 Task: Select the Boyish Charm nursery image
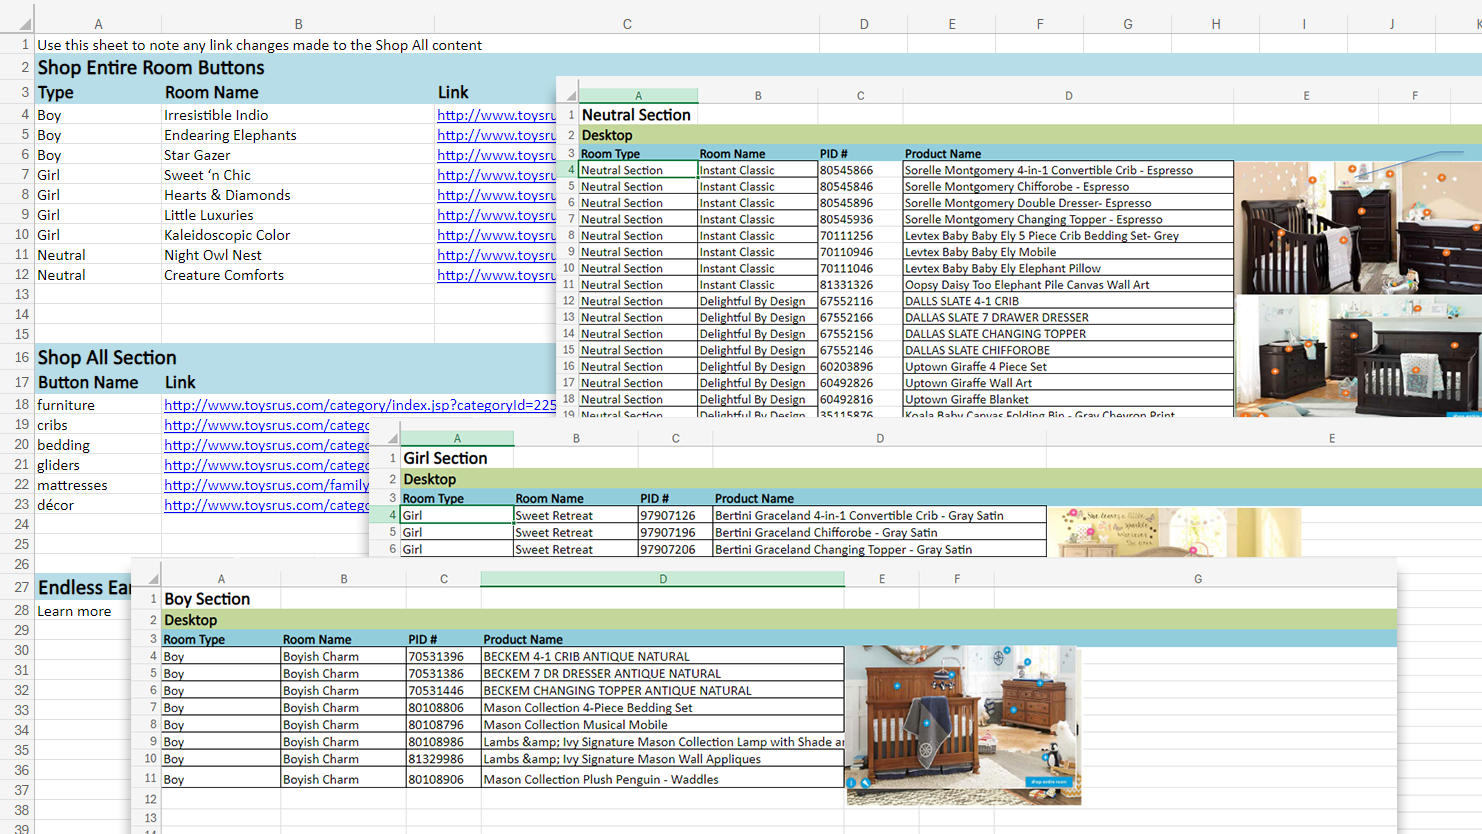point(963,725)
